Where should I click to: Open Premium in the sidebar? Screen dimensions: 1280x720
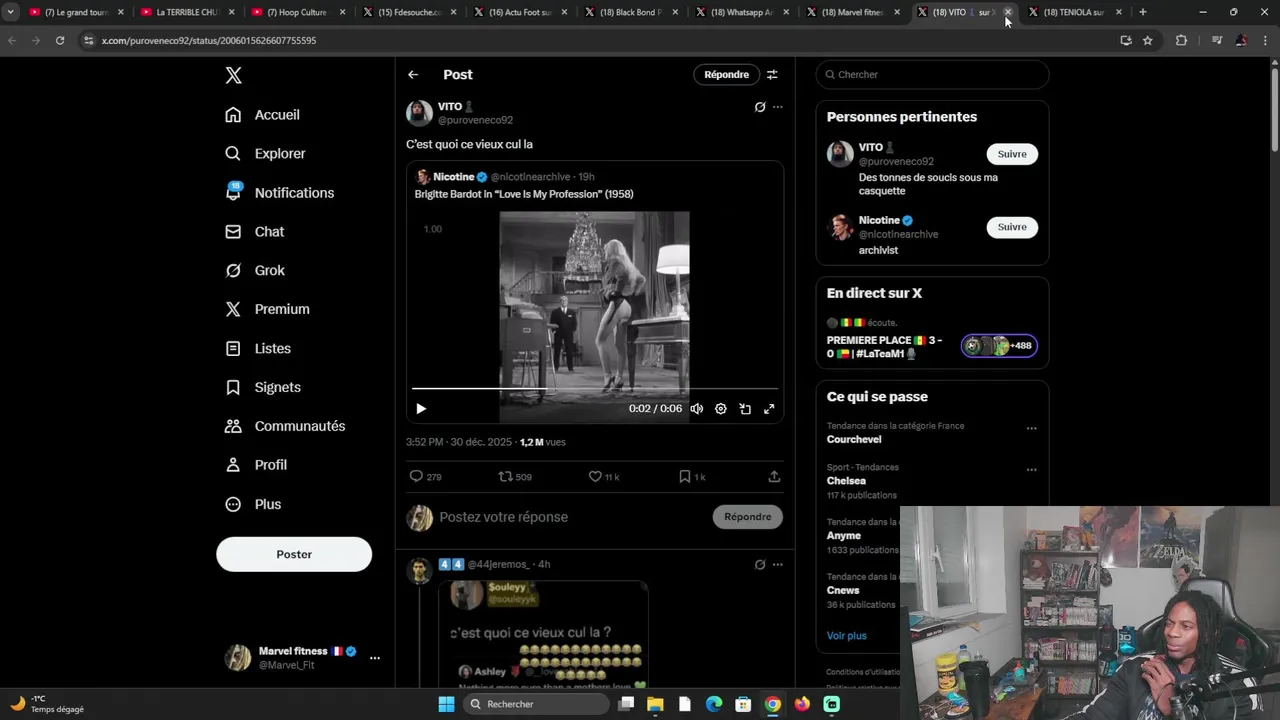pyautogui.click(x=268, y=310)
